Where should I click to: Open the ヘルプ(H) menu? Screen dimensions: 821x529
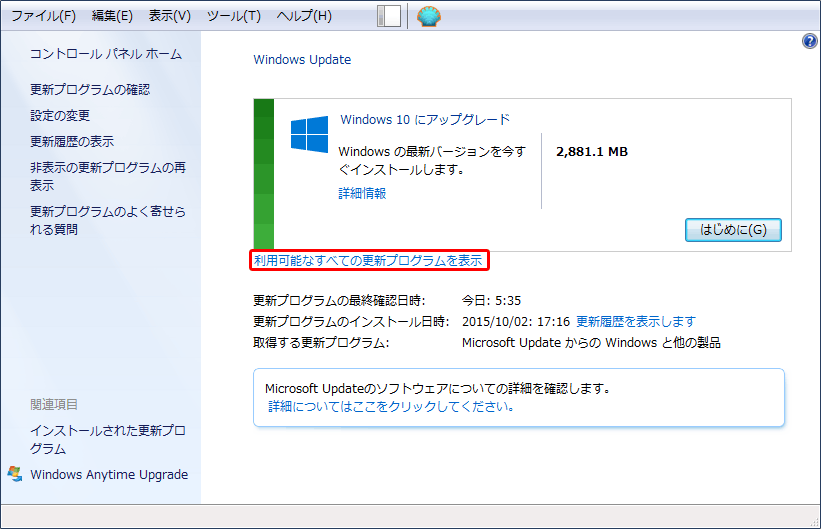click(x=304, y=16)
